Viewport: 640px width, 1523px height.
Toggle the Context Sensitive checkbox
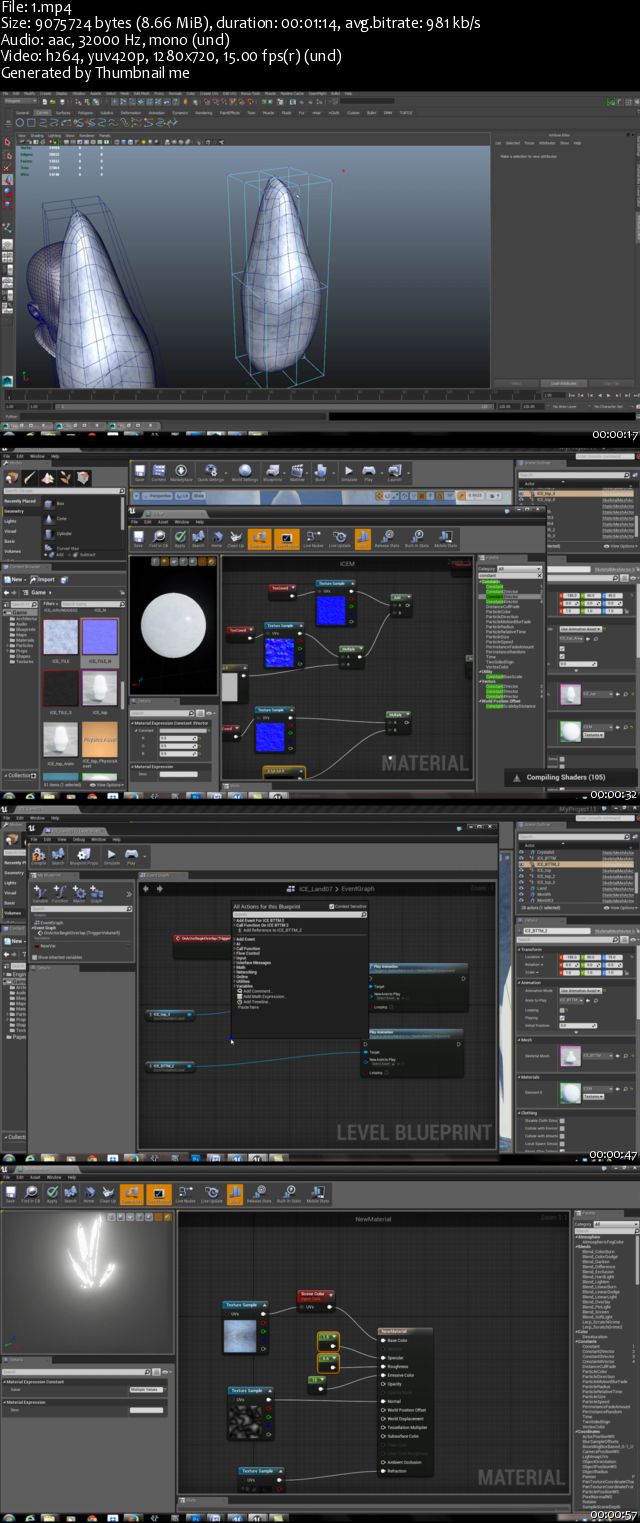(329, 906)
